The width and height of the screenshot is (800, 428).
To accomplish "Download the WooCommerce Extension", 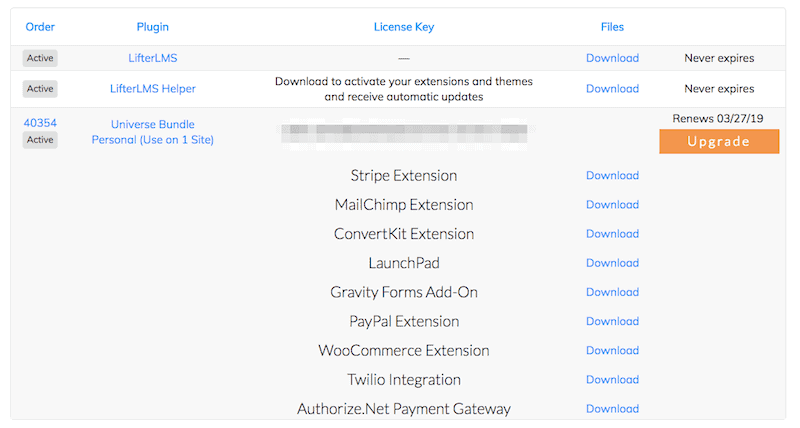I will click(x=612, y=350).
